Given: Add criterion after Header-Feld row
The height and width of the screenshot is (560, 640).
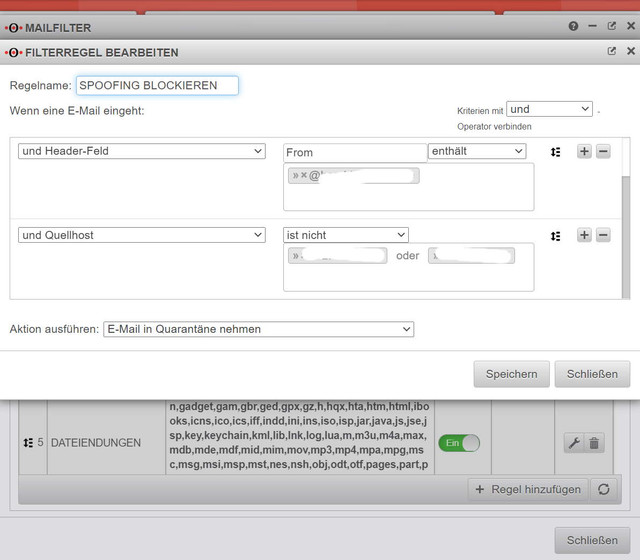Looking at the screenshot, I should click(584, 151).
